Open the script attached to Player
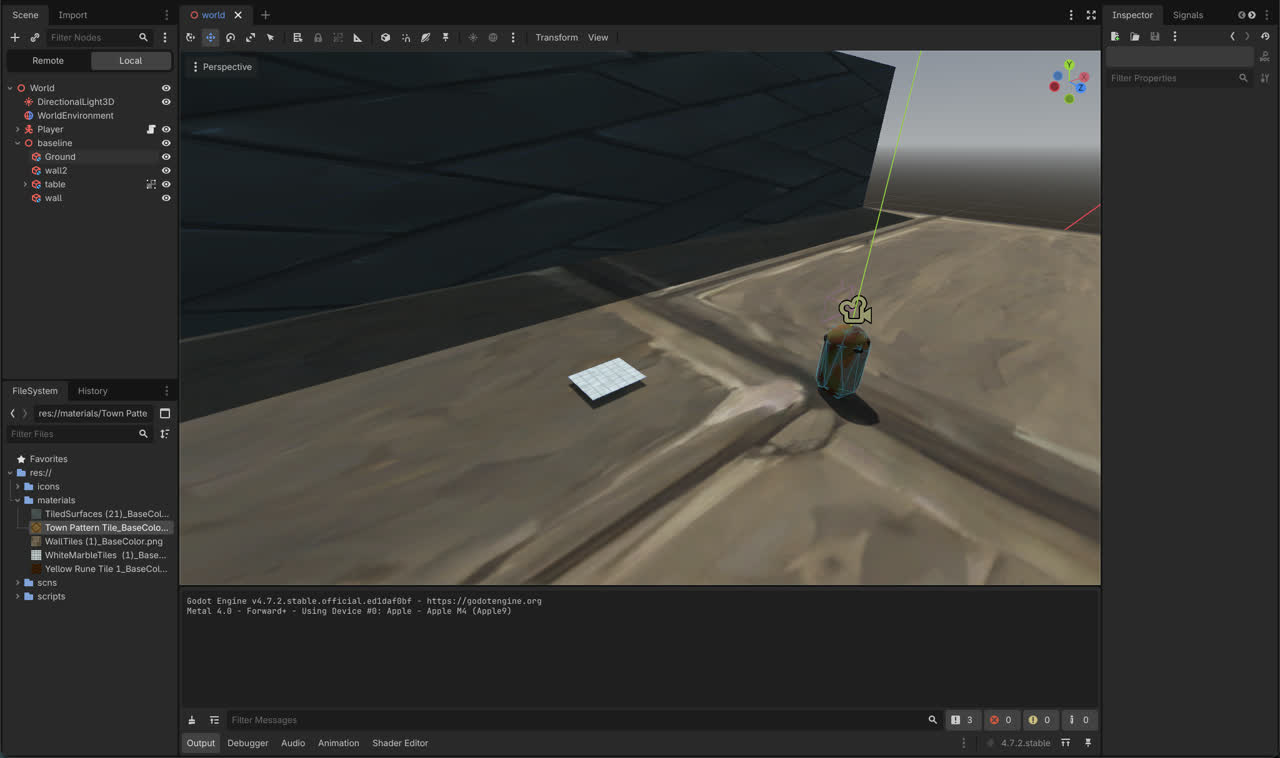This screenshot has height=758, width=1280. pyautogui.click(x=151, y=129)
